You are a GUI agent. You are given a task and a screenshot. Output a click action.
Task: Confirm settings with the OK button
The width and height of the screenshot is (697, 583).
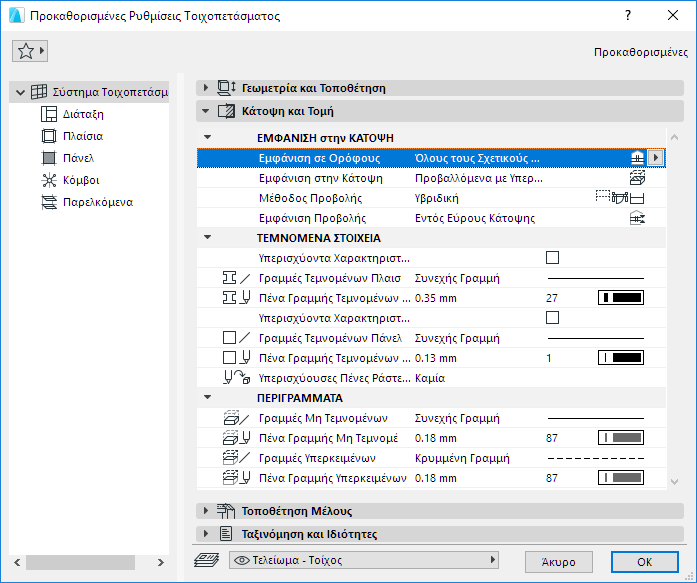(x=645, y=562)
